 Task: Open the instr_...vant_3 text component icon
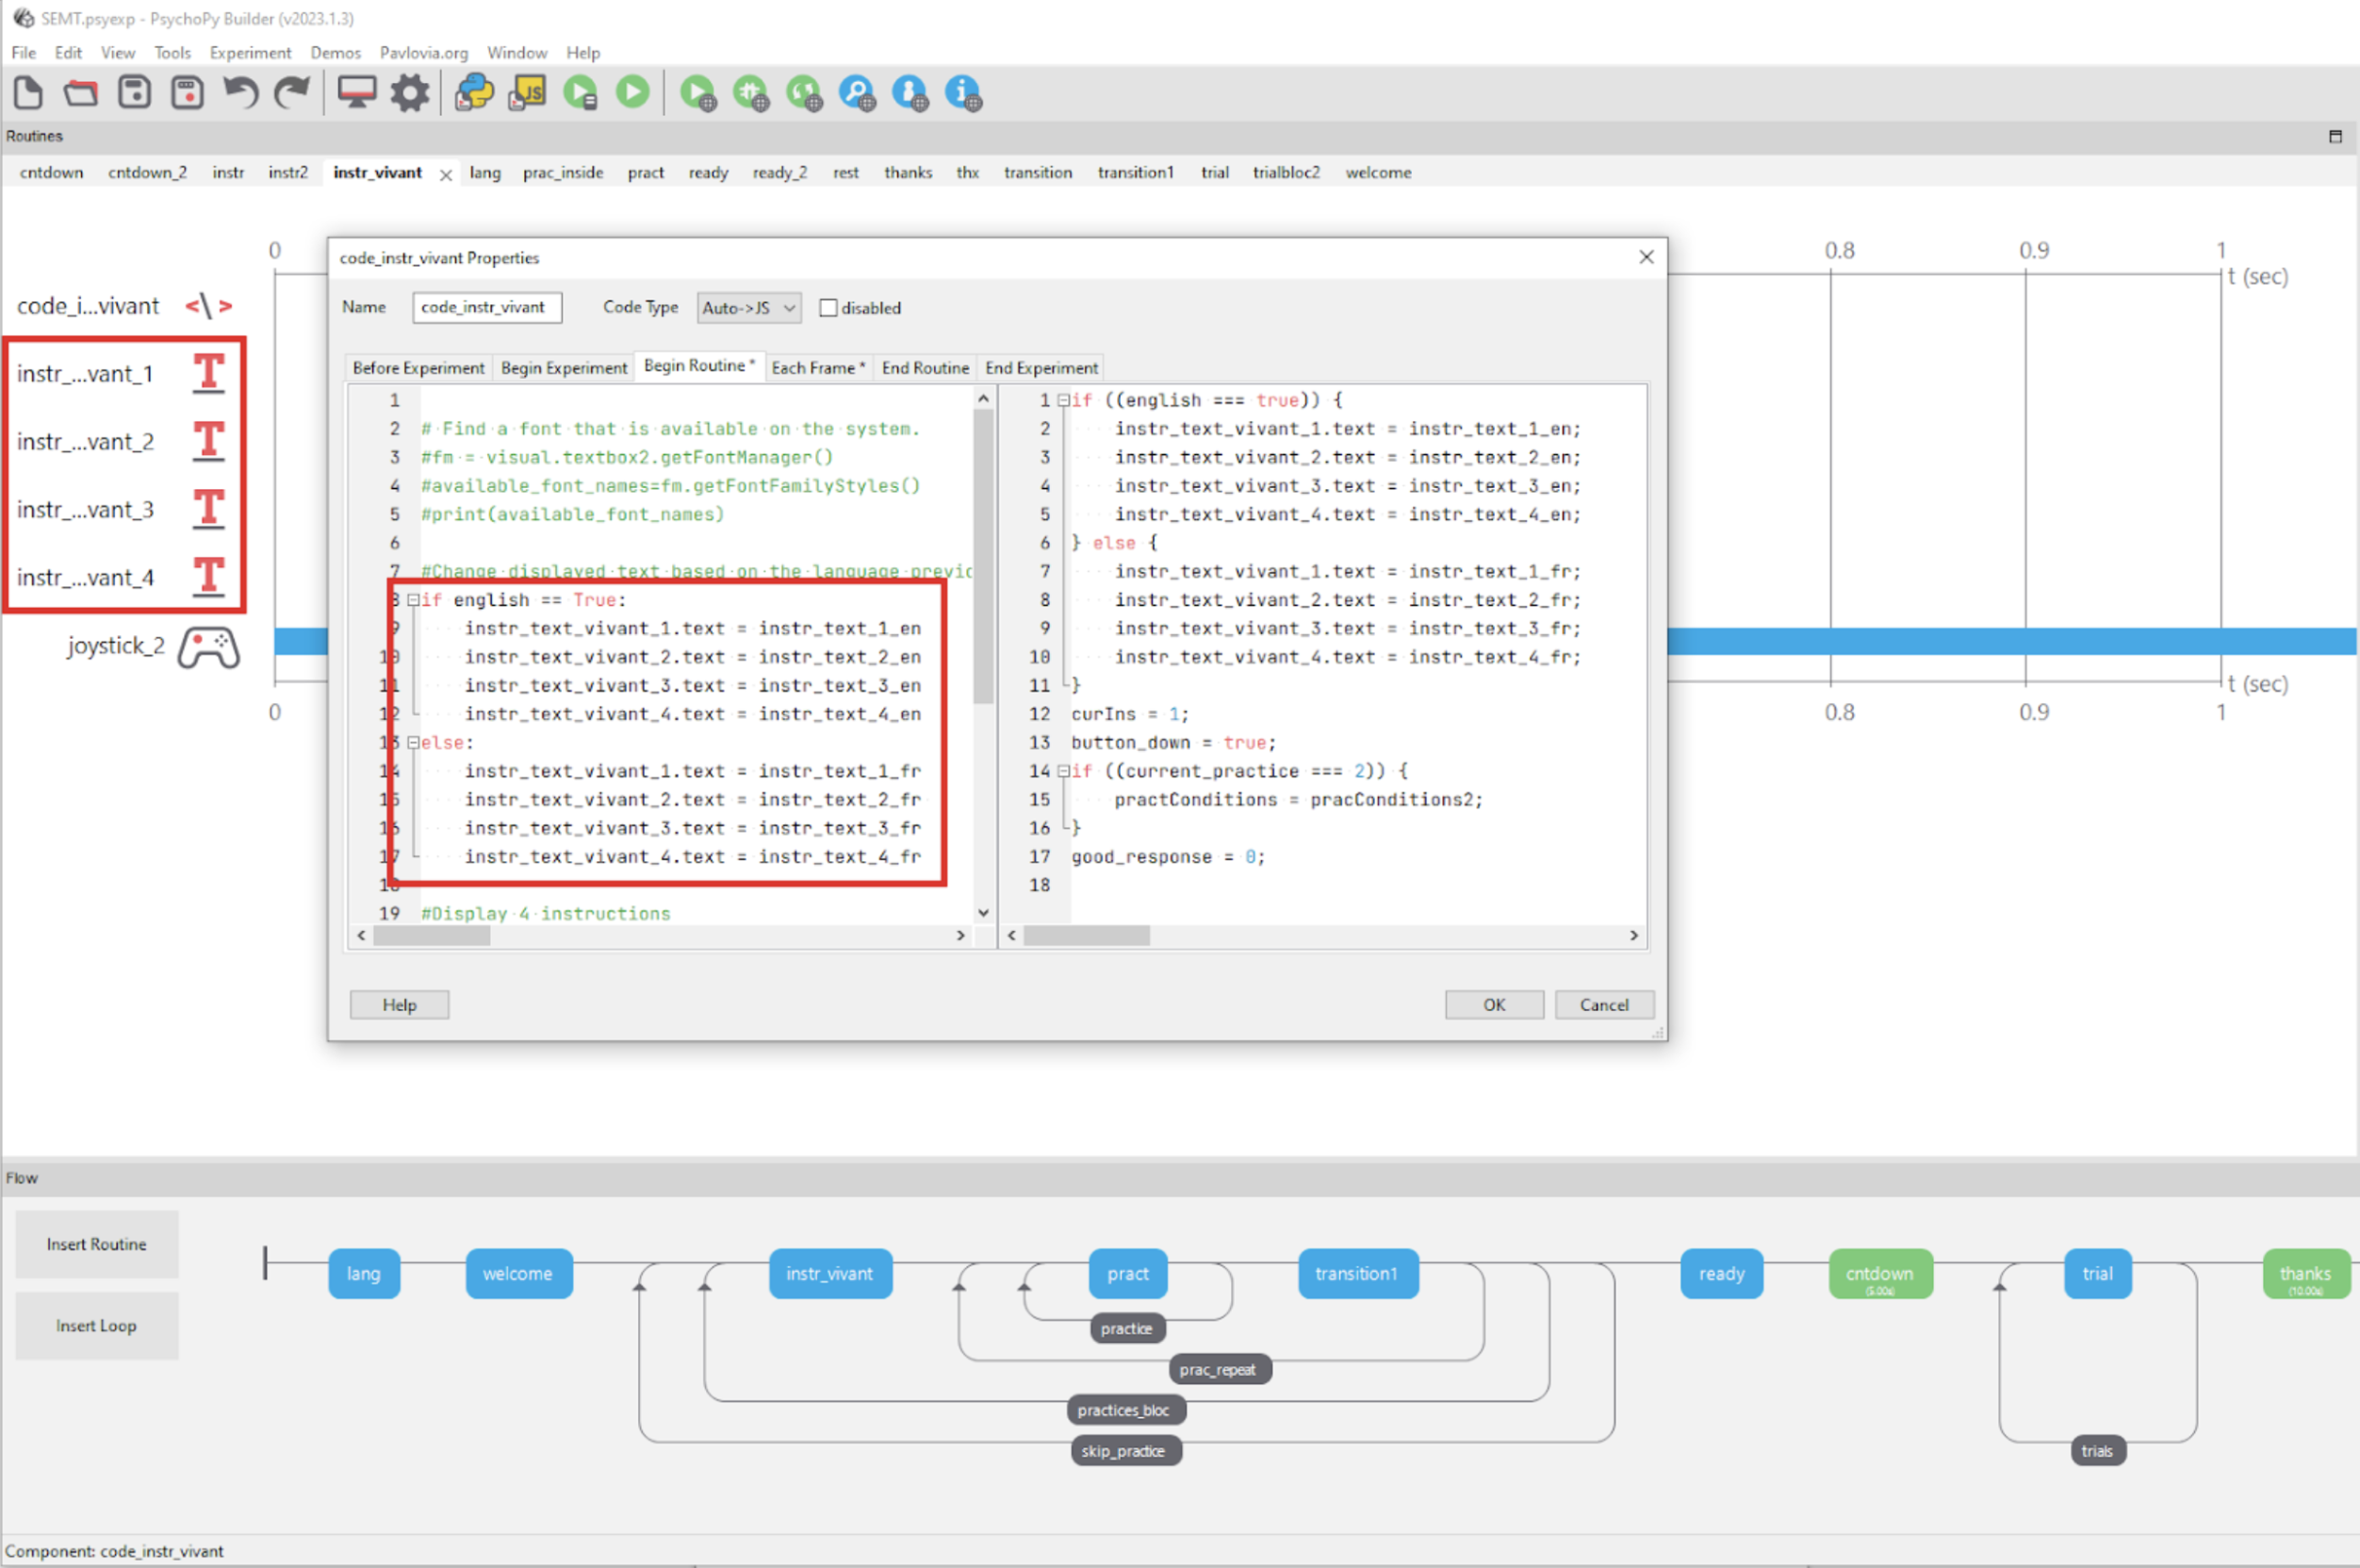click(208, 509)
